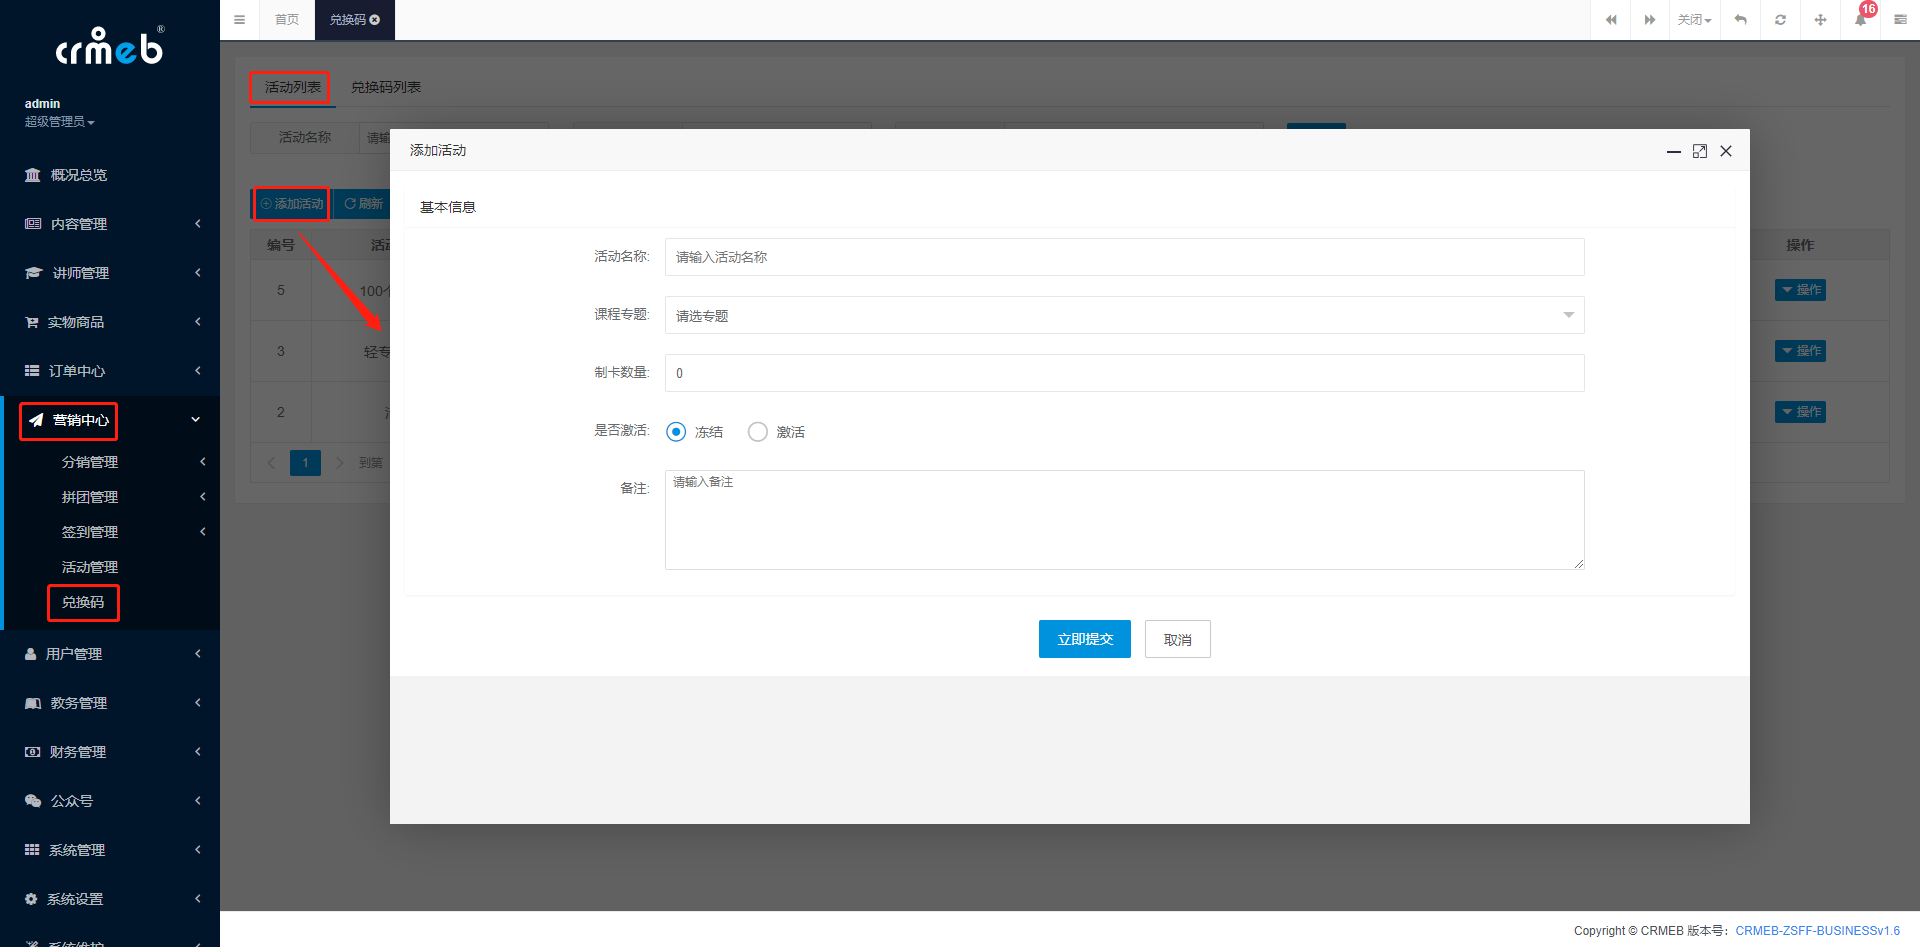Open the 课程专题 dropdown
The width and height of the screenshot is (1920, 947).
point(1124,316)
